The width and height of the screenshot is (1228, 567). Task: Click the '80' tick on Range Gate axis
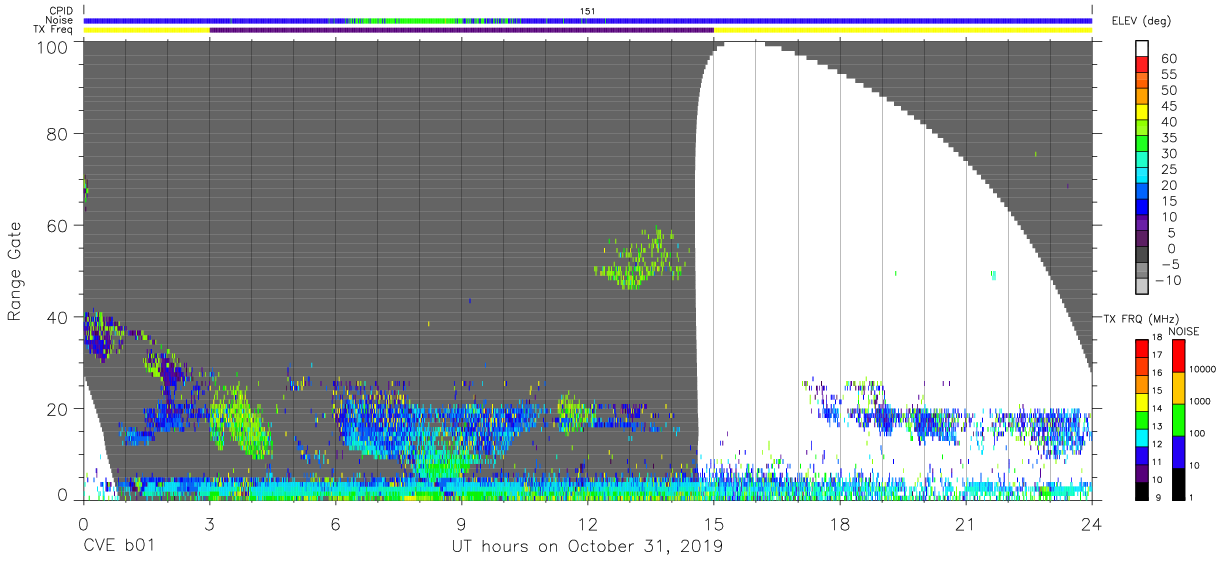click(x=58, y=133)
